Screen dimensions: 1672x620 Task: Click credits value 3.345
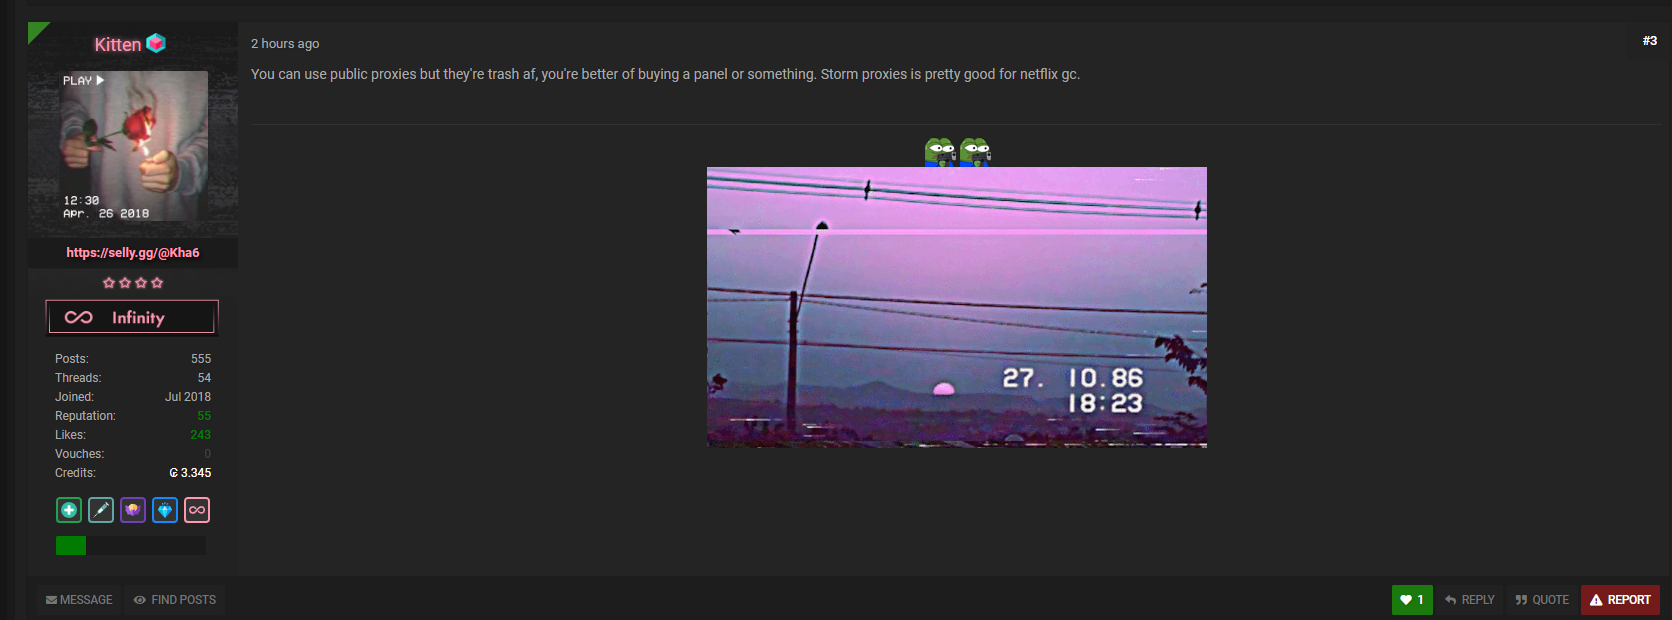point(190,473)
